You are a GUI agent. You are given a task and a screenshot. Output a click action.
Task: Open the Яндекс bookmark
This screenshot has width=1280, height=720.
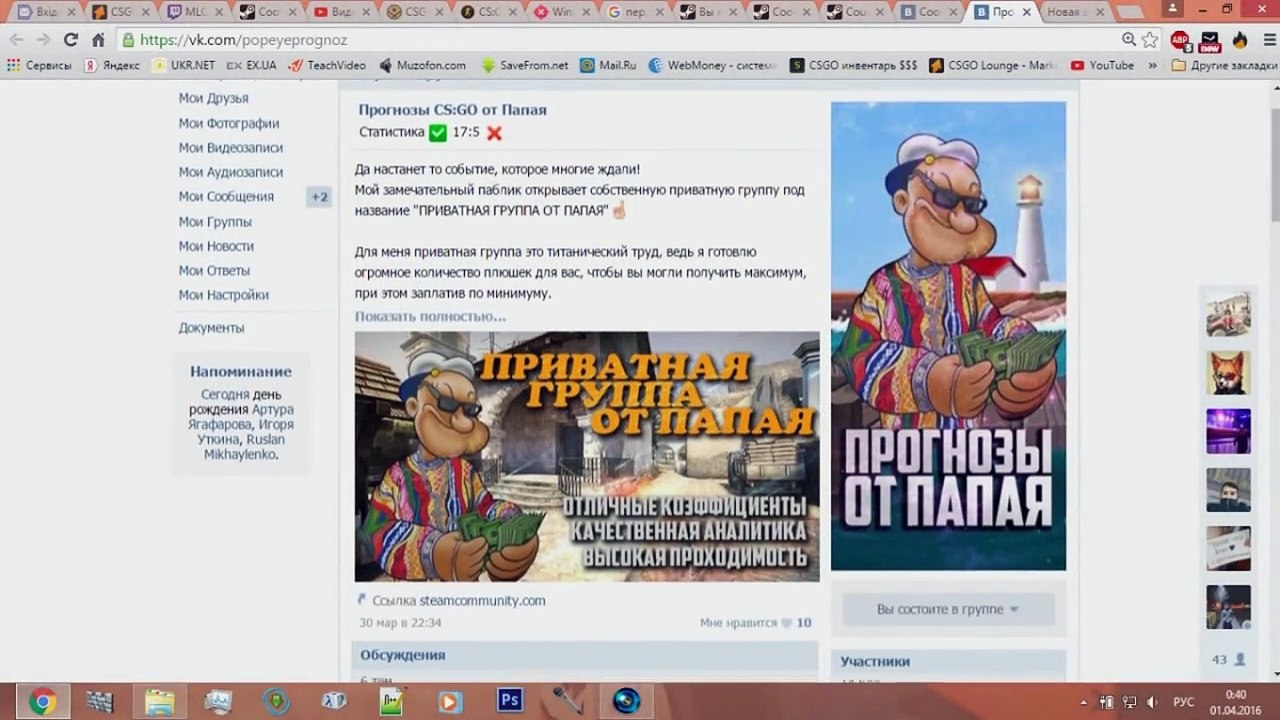(x=112, y=65)
